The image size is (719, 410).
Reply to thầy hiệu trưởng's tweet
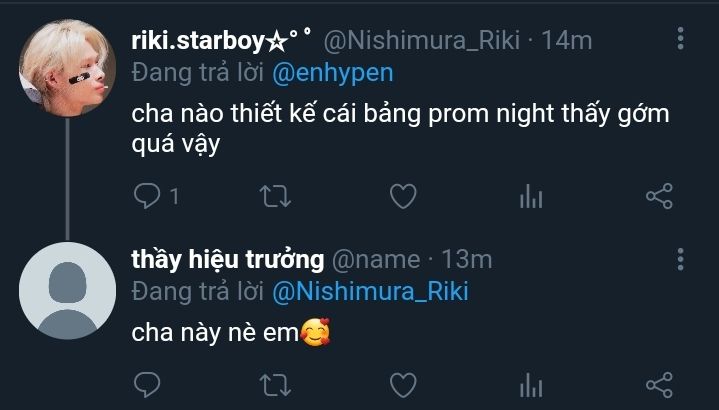[x=147, y=385]
